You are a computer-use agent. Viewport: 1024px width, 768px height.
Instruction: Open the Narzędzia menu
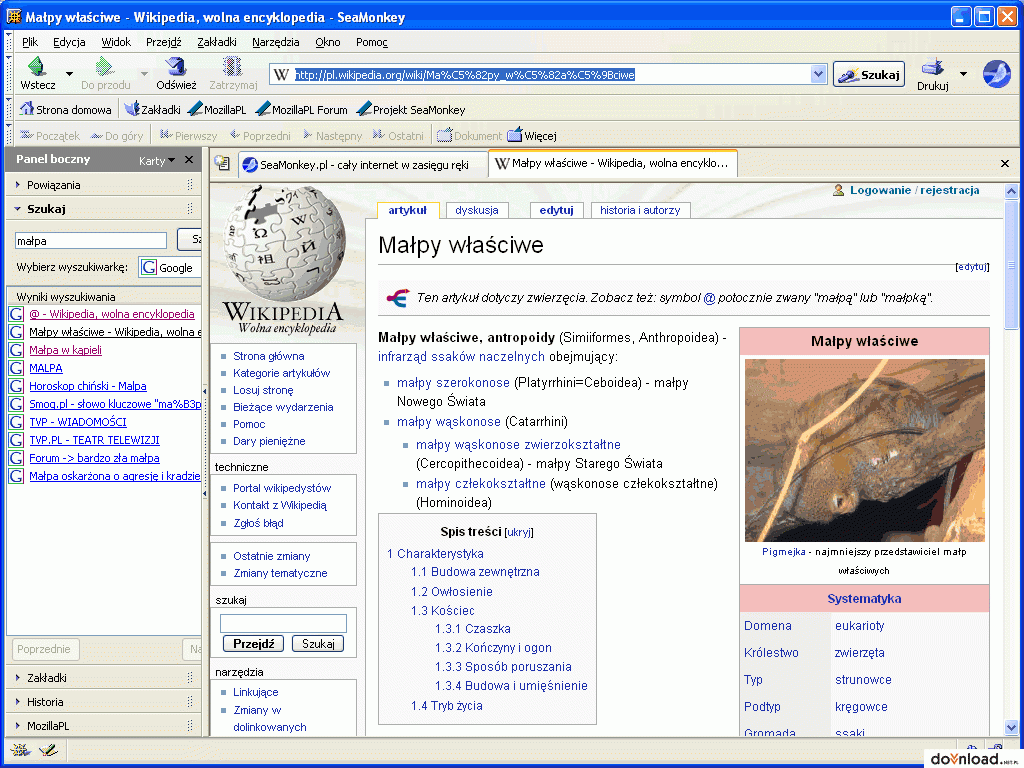(276, 42)
